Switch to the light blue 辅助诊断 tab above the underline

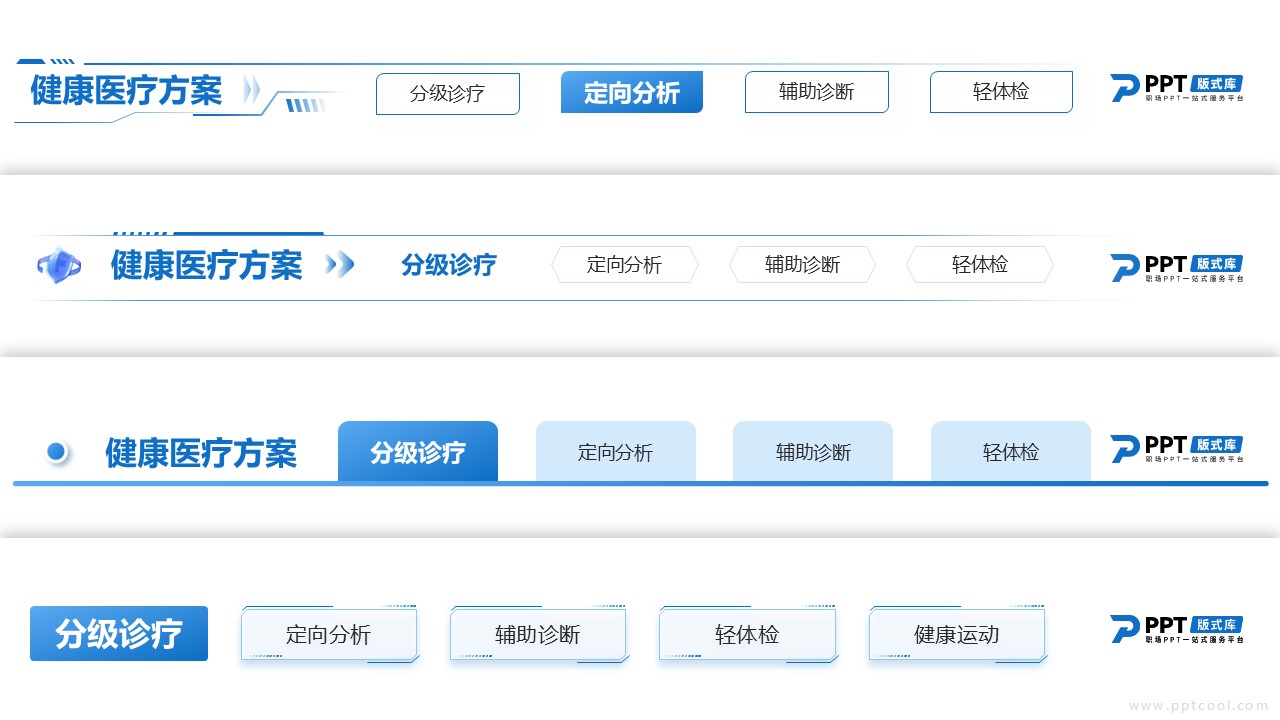pyautogui.click(x=812, y=452)
